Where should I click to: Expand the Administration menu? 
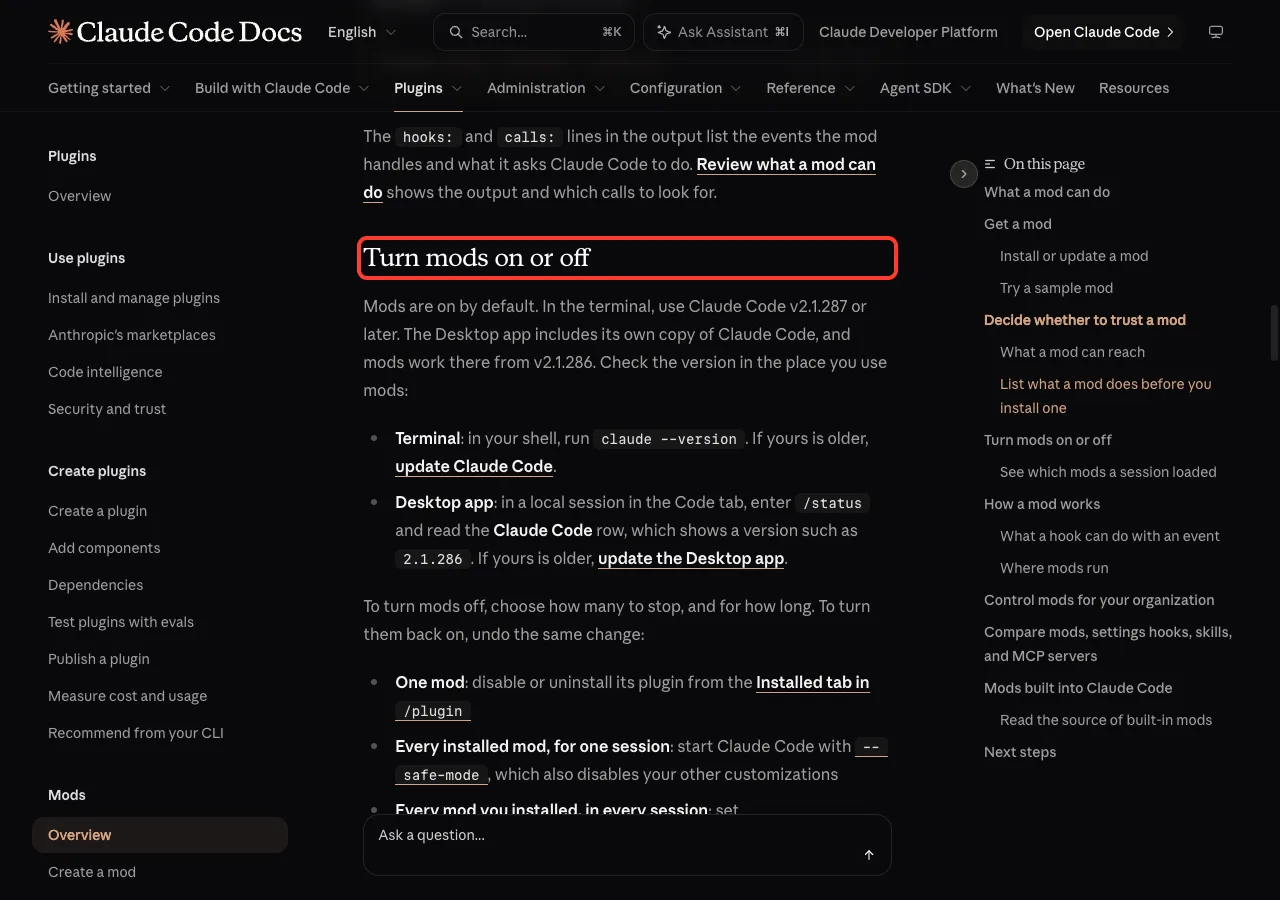pos(546,88)
